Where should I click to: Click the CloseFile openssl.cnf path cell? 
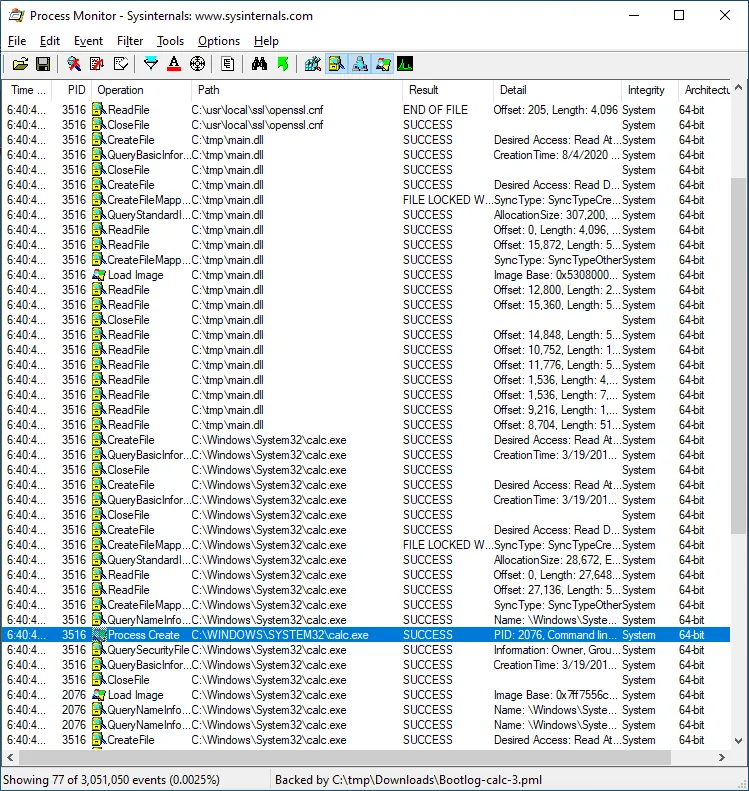[257, 125]
